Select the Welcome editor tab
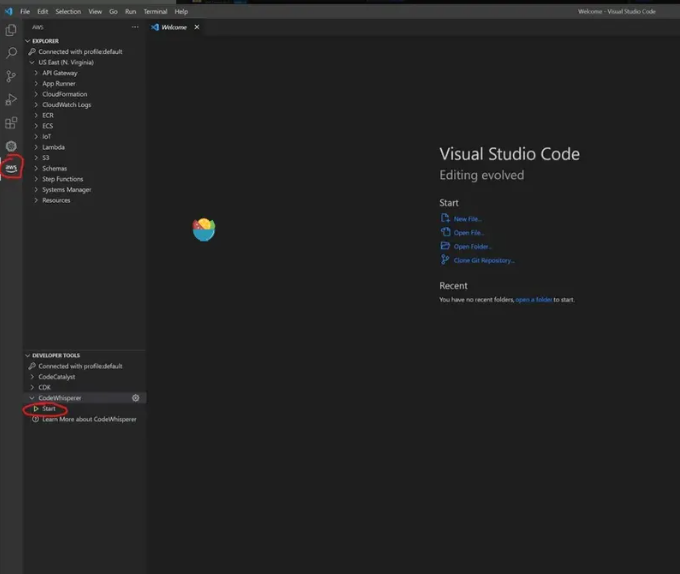This screenshot has width=680, height=574. (x=174, y=27)
